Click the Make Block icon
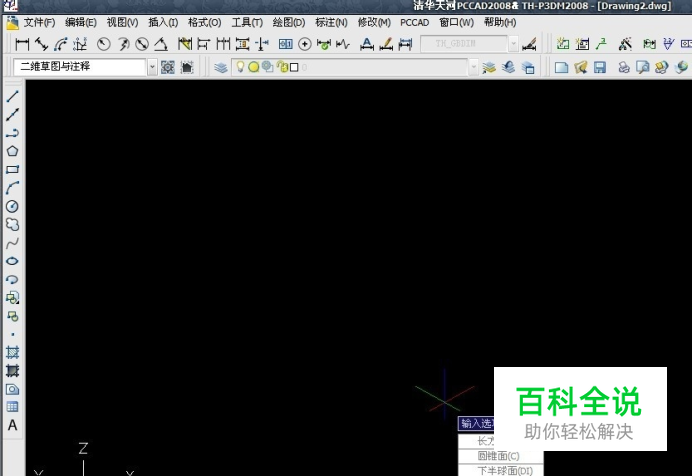This screenshot has width=692, height=476. coord(12,316)
